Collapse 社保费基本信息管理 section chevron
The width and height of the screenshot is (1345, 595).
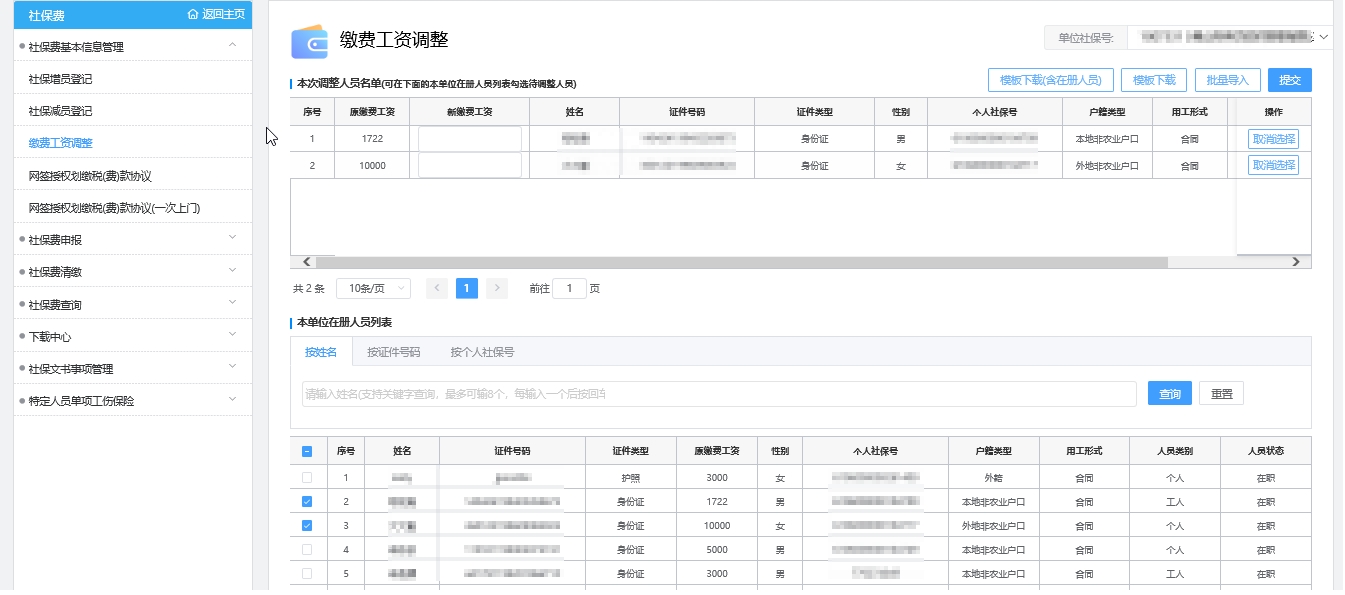[232, 45]
